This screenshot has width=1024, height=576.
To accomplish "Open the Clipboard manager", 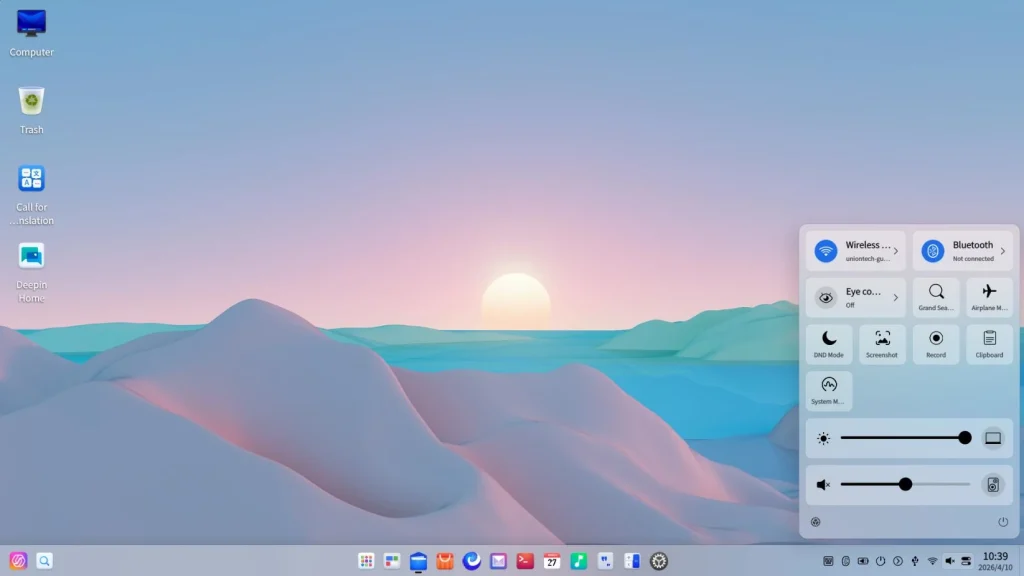I will 989,344.
